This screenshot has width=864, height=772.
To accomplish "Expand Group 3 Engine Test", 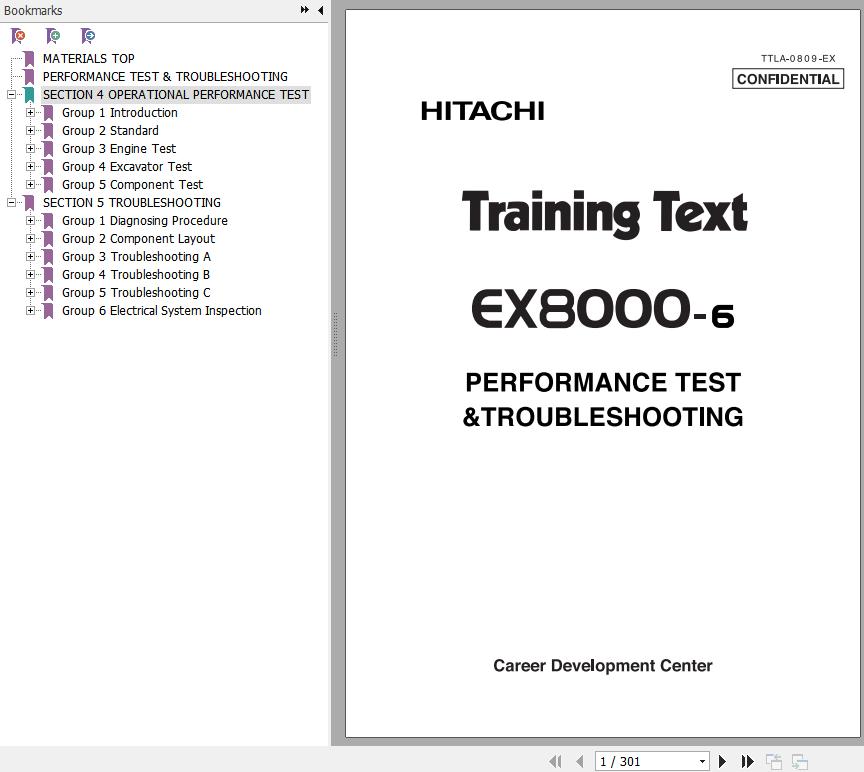I will pos(30,149).
